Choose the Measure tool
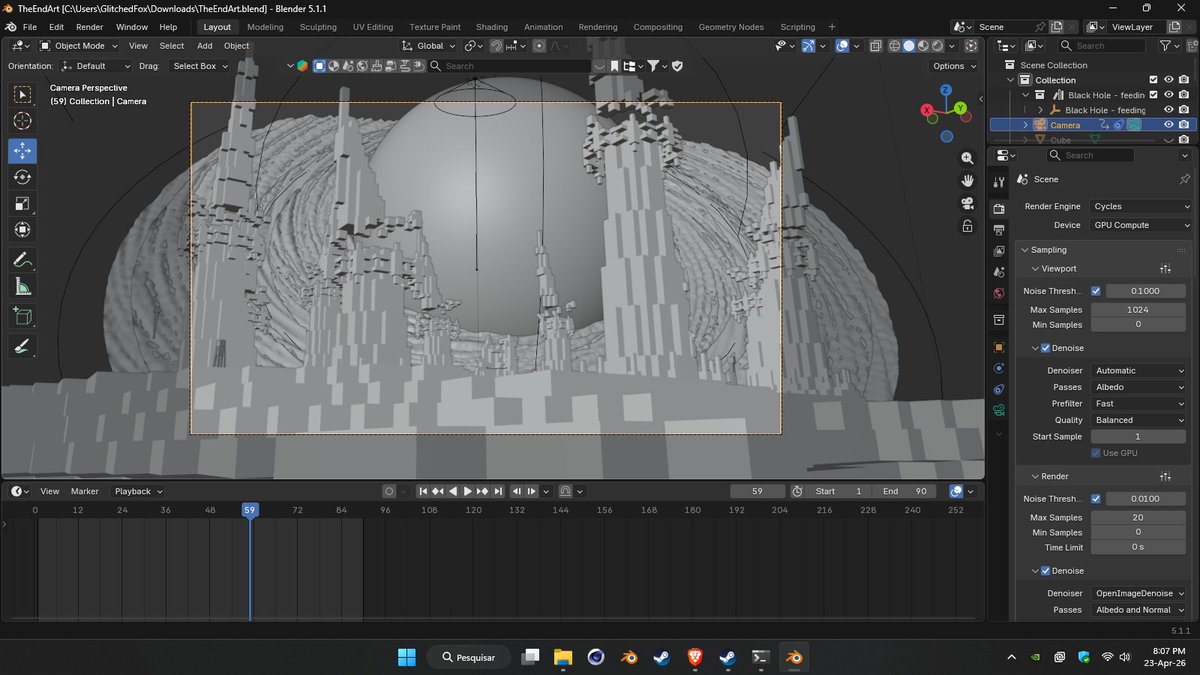The width and height of the screenshot is (1200, 675). [22, 287]
